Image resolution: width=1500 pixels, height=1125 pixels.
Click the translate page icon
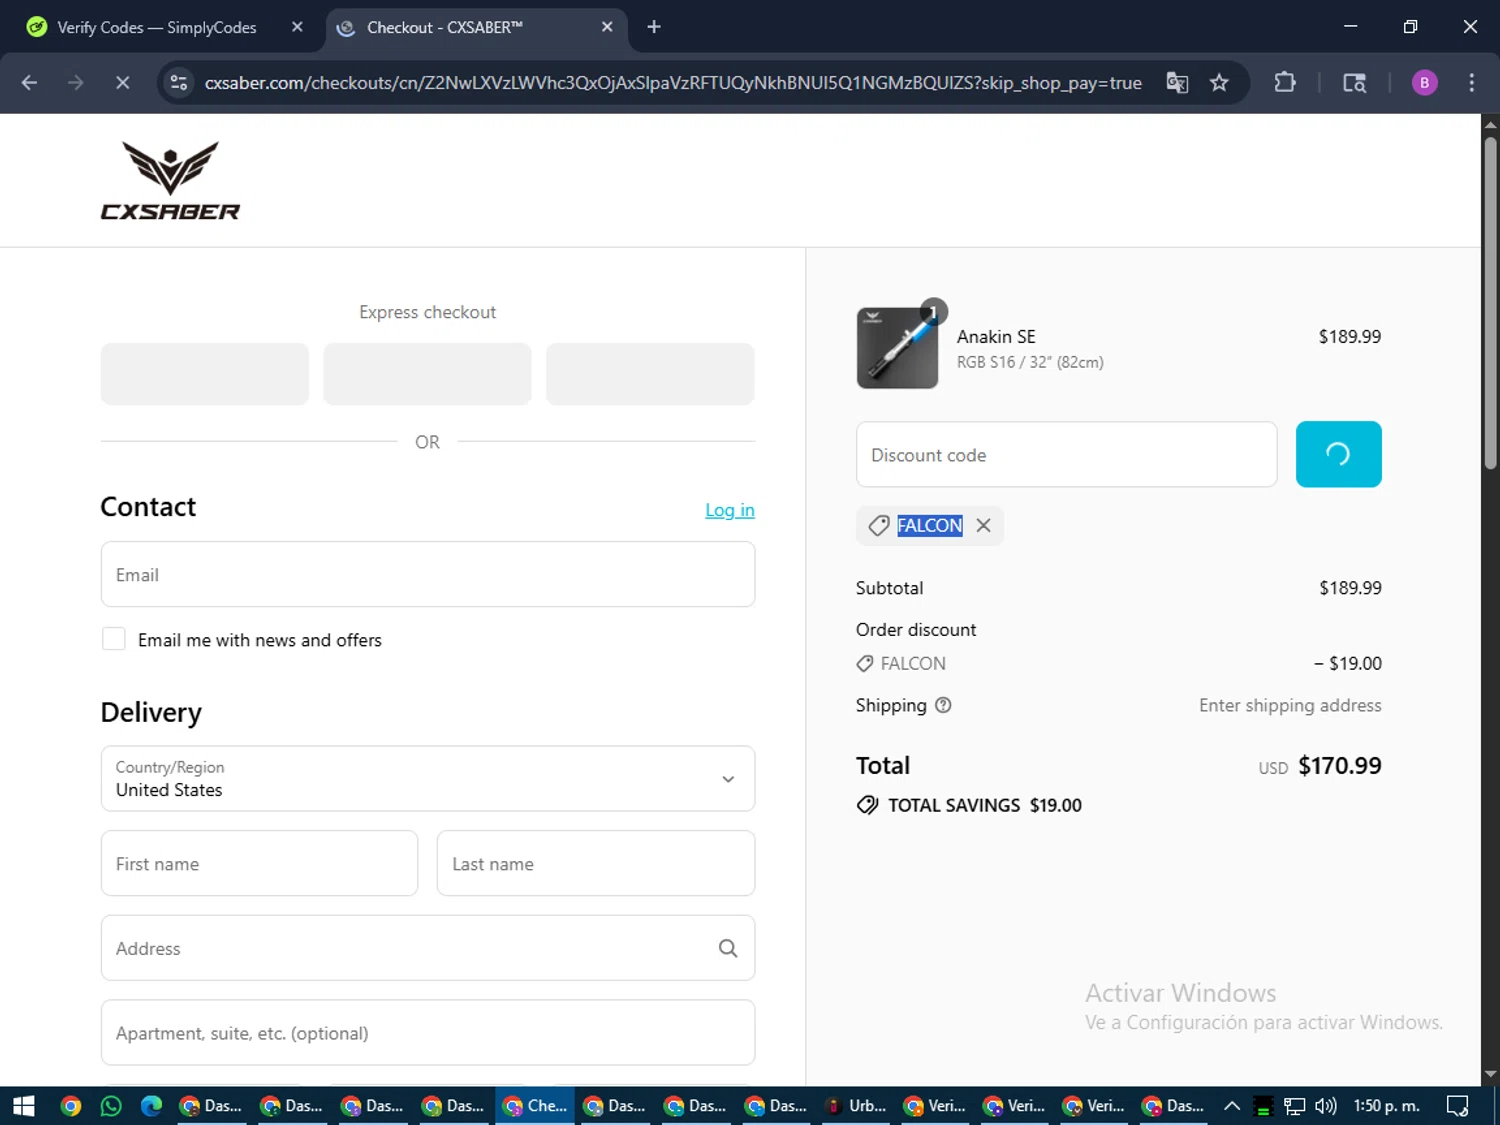1177,83
